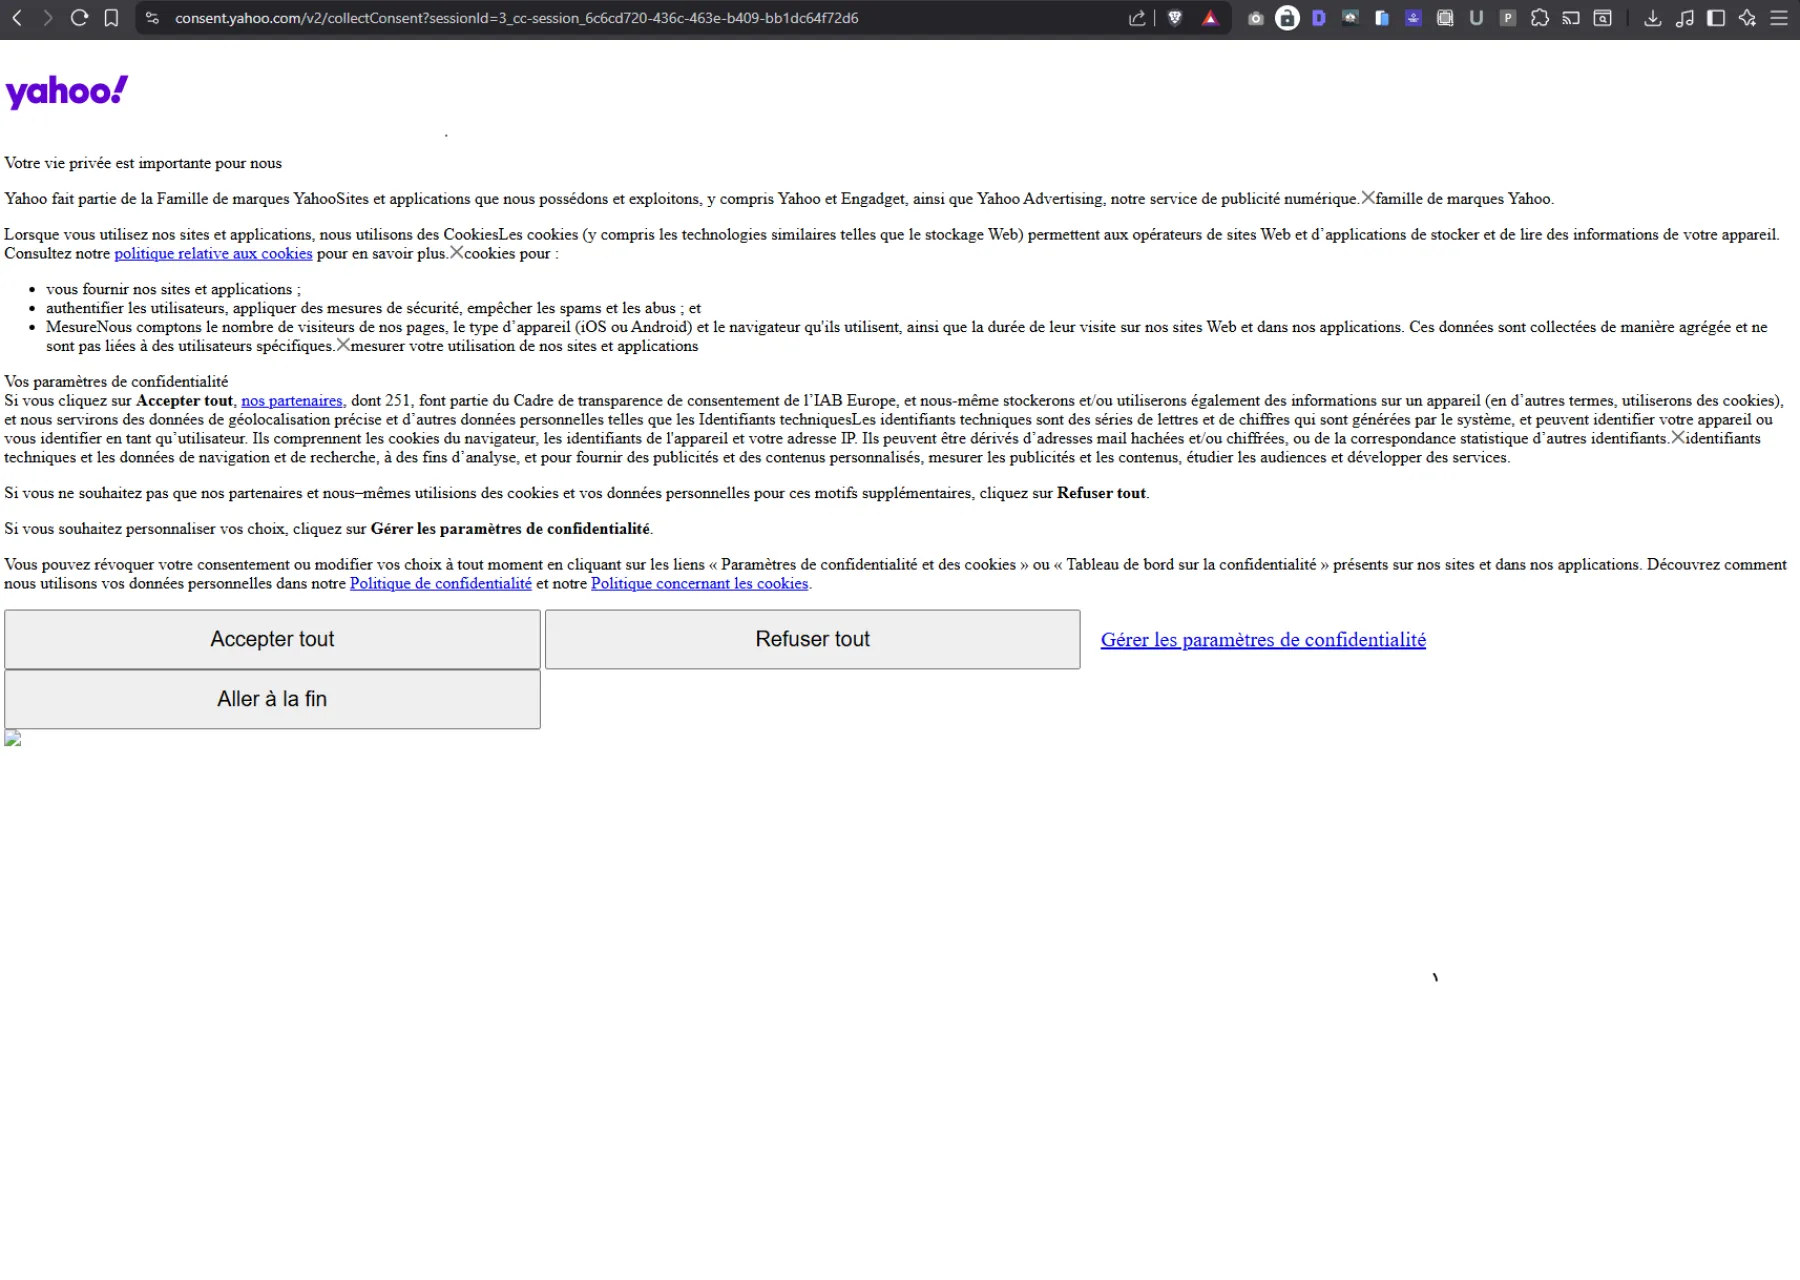Open the tab search window icon
The height and width of the screenshot is (1280, 1800).
point(1603,18)
